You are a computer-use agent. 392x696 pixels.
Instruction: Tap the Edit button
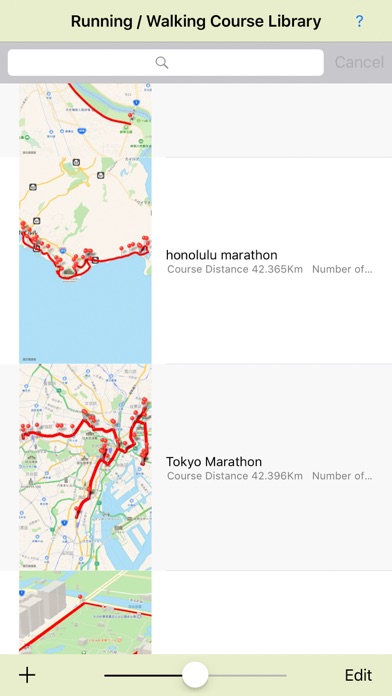point(358,675)
